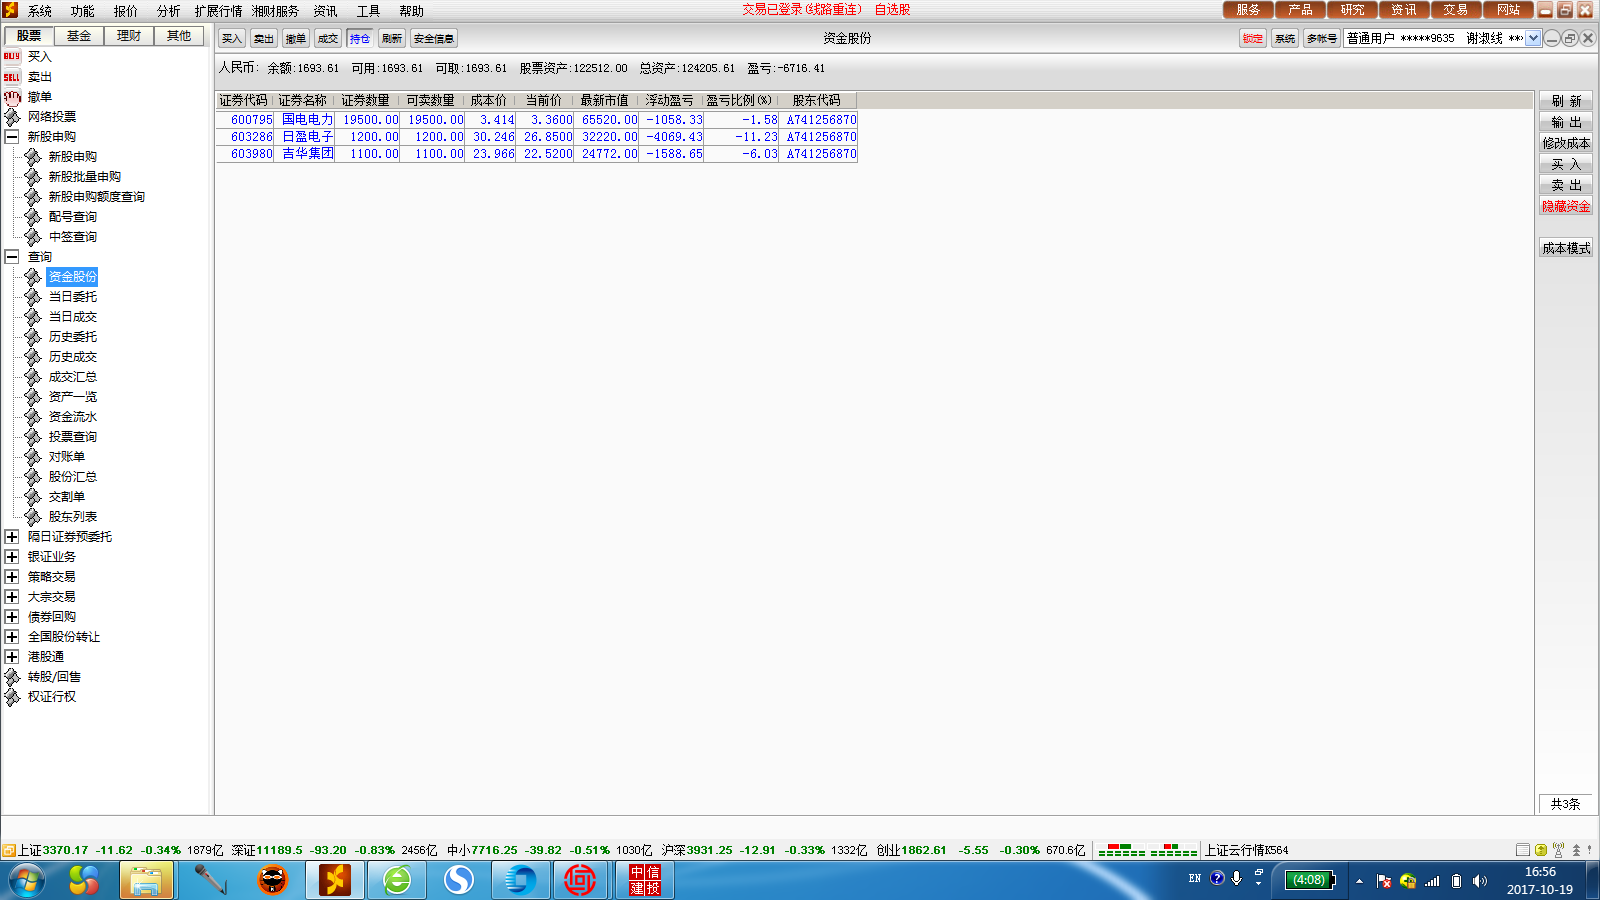Click the 撤单 cancel-order icon in sidebar
Viewport: 1600px width, 900px height.
coord(12,97)
